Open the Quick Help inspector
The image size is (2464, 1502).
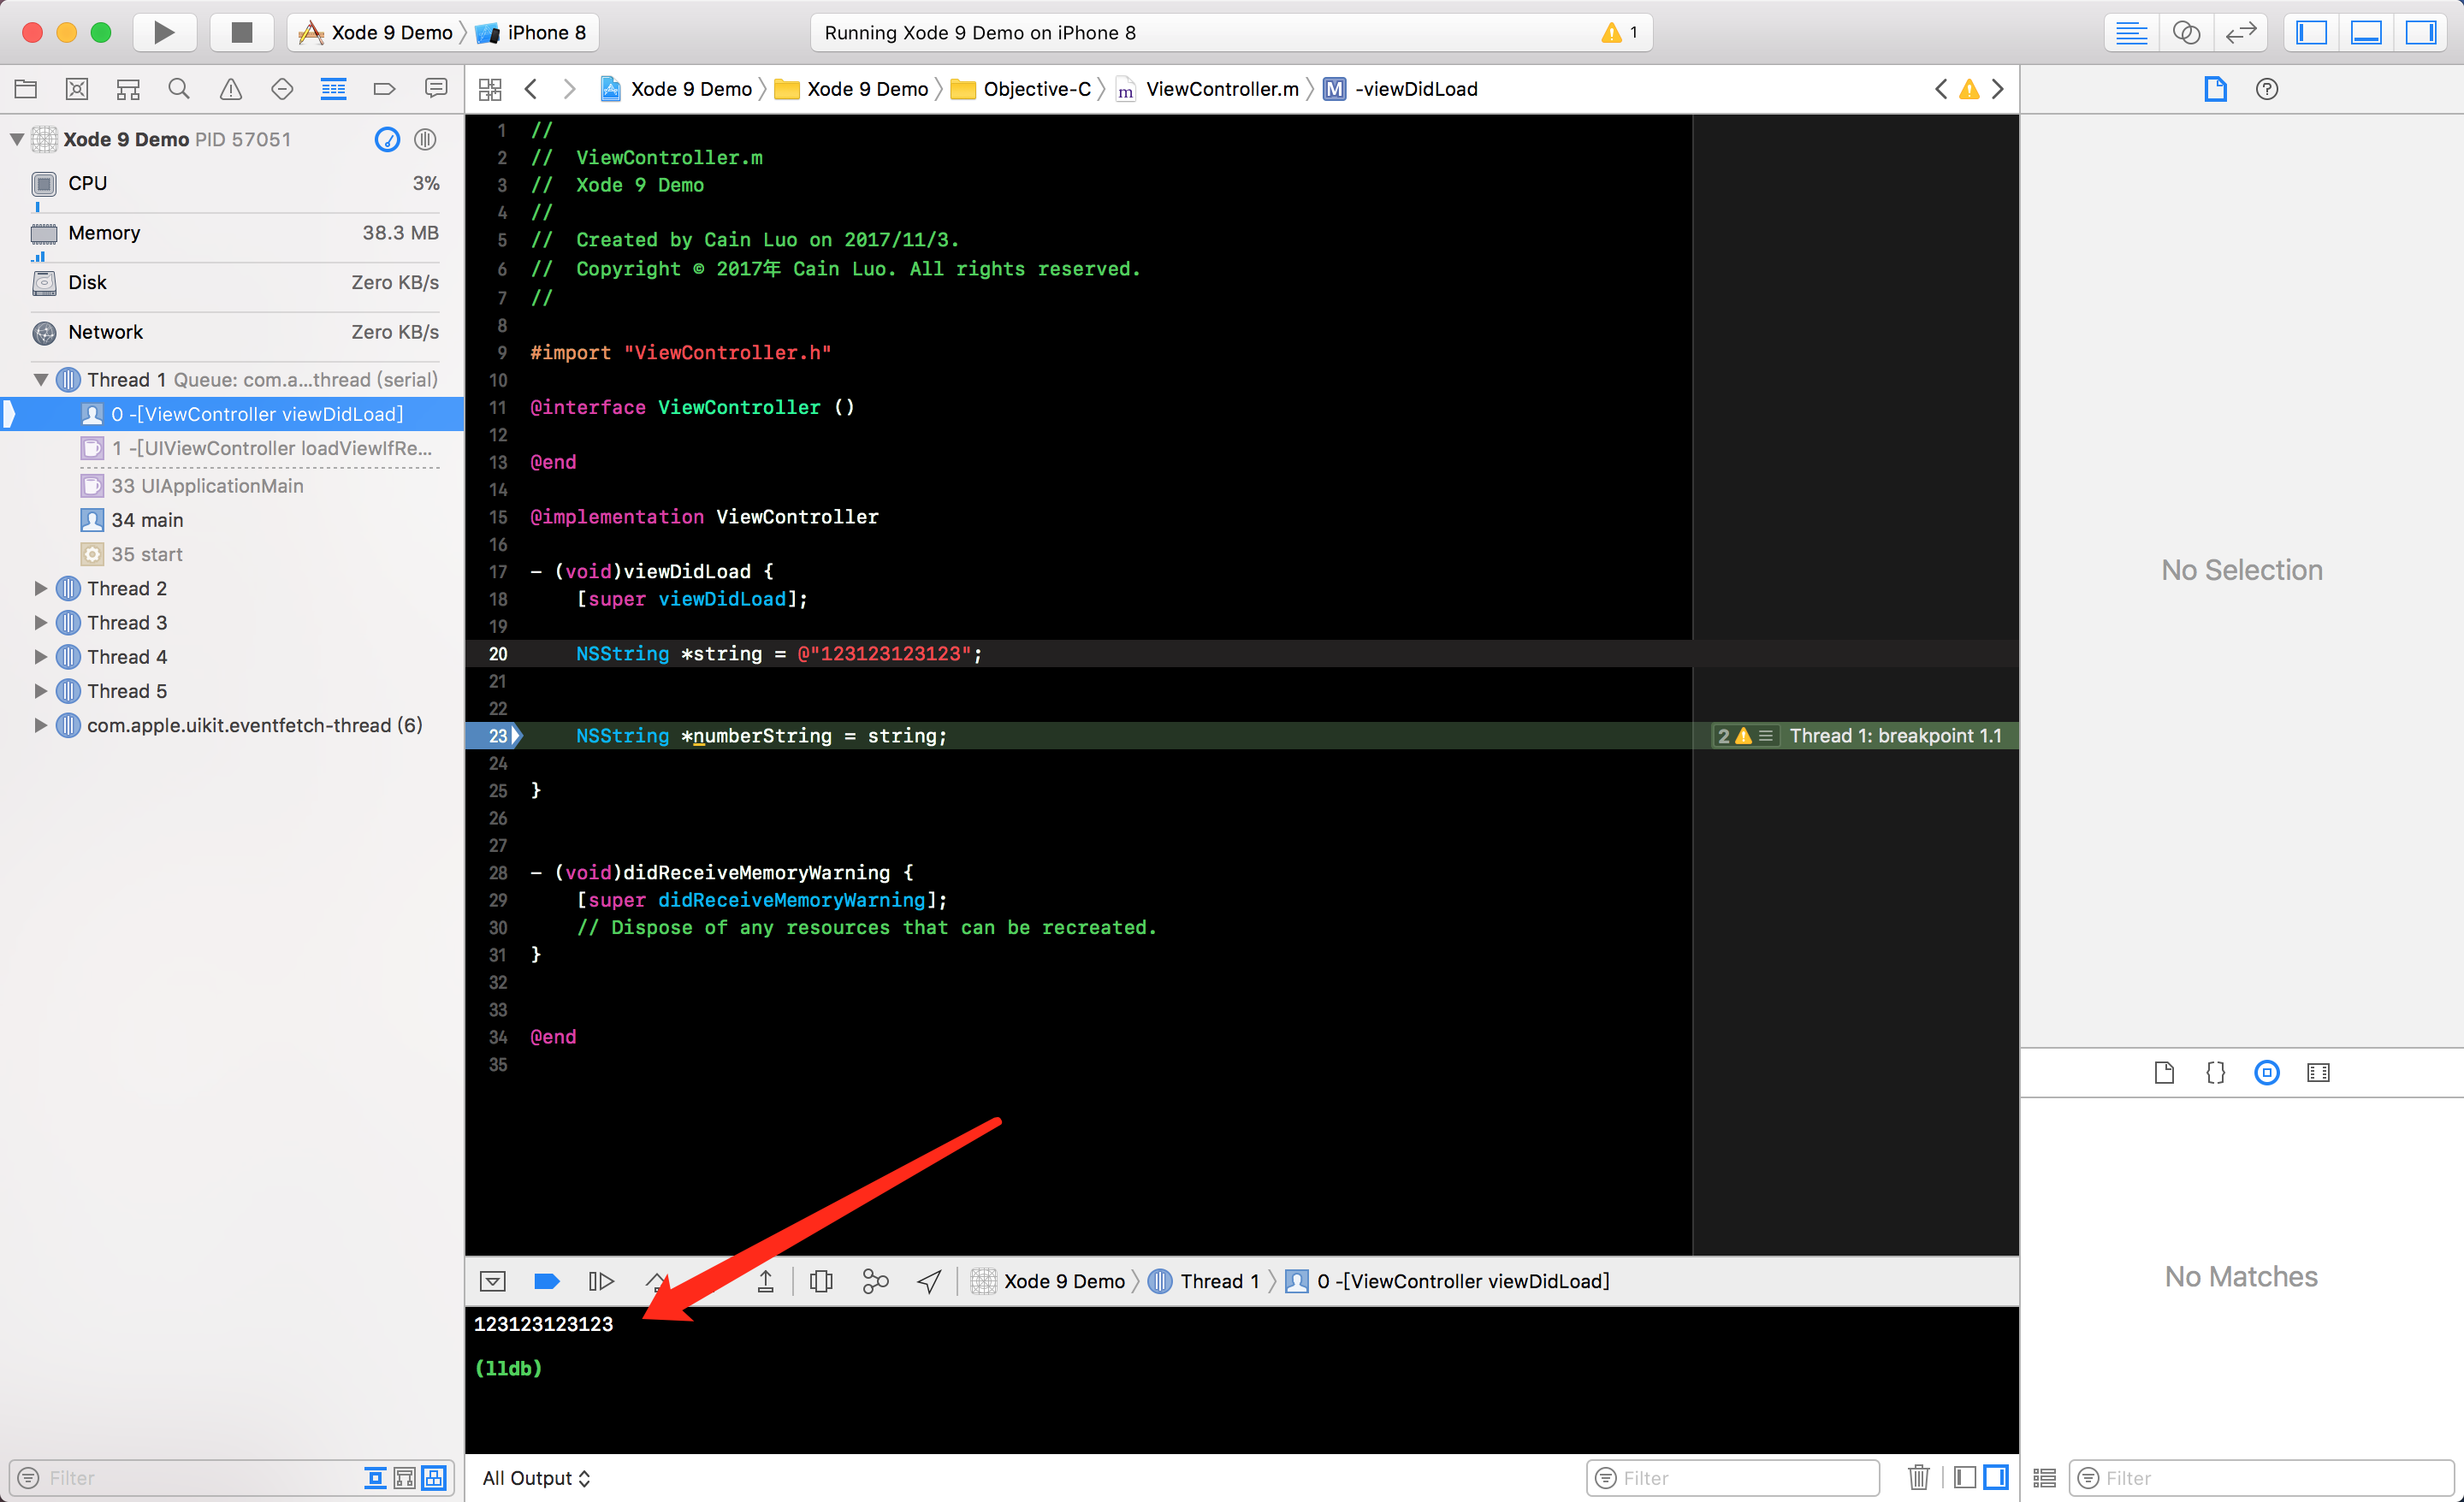coord(2266,89)
